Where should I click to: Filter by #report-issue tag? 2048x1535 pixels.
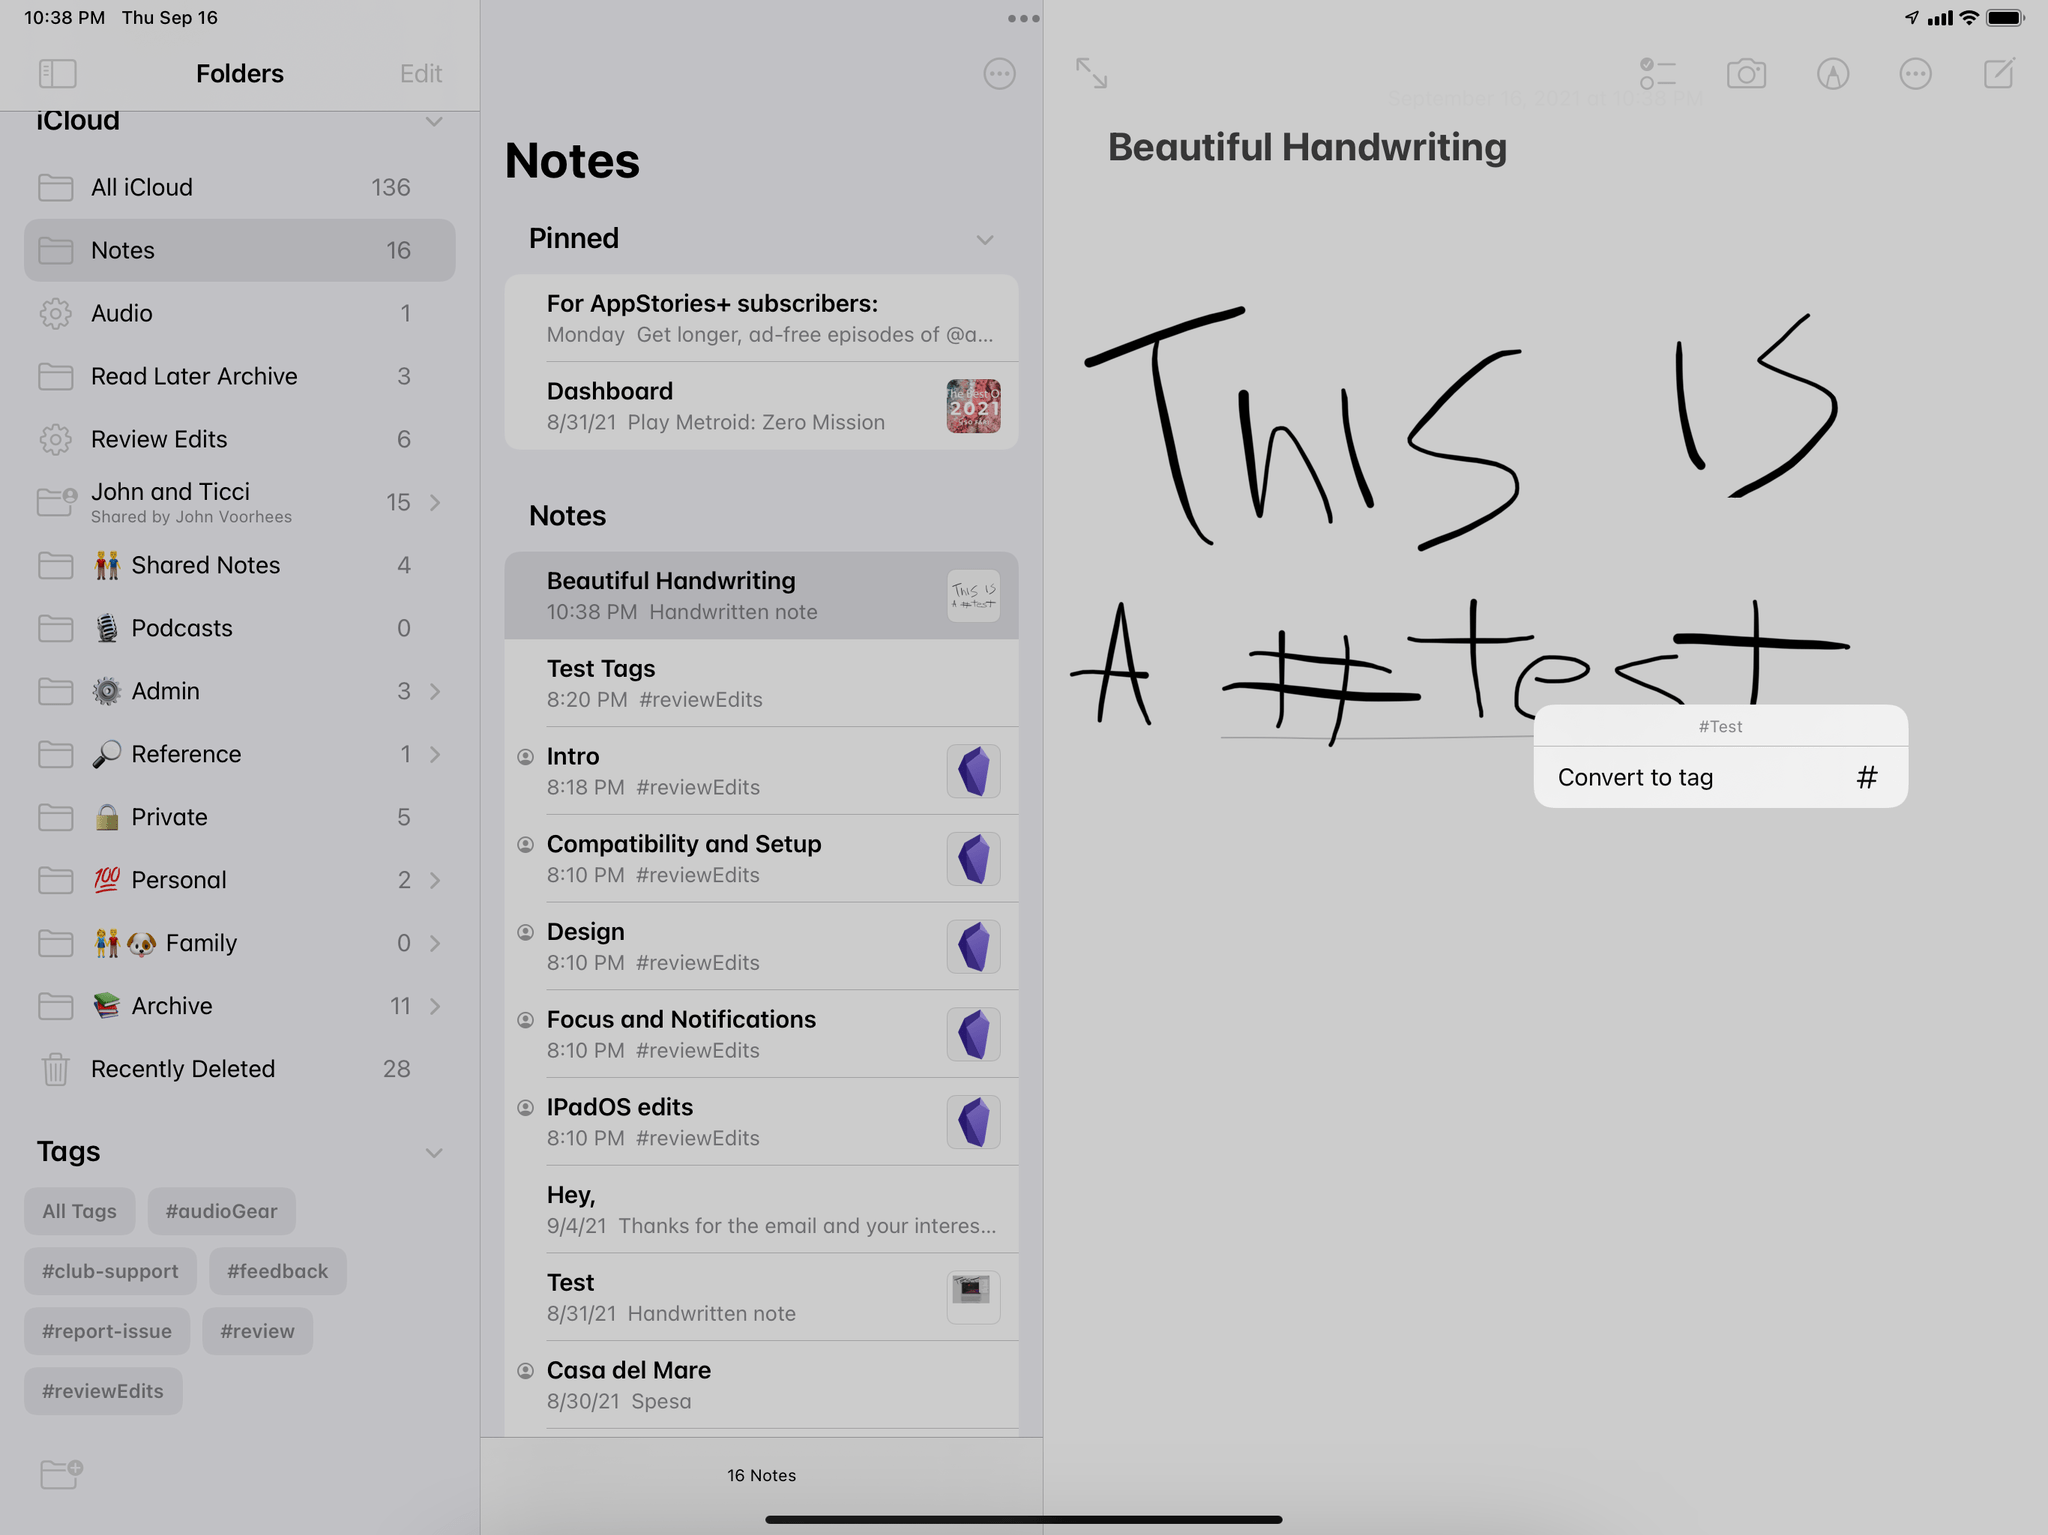pos(107,1331)
